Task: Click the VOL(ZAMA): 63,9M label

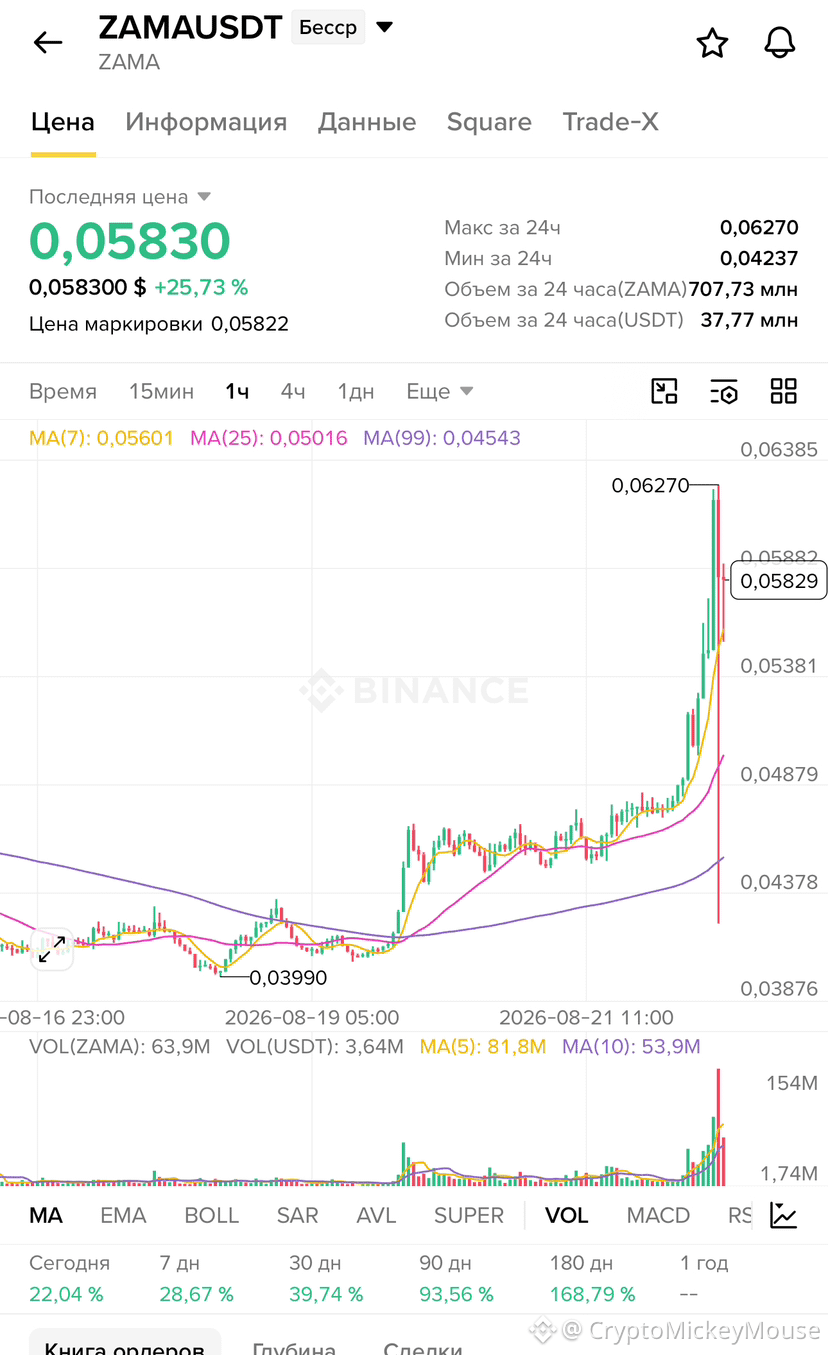Action: [x=119, y=1047]
